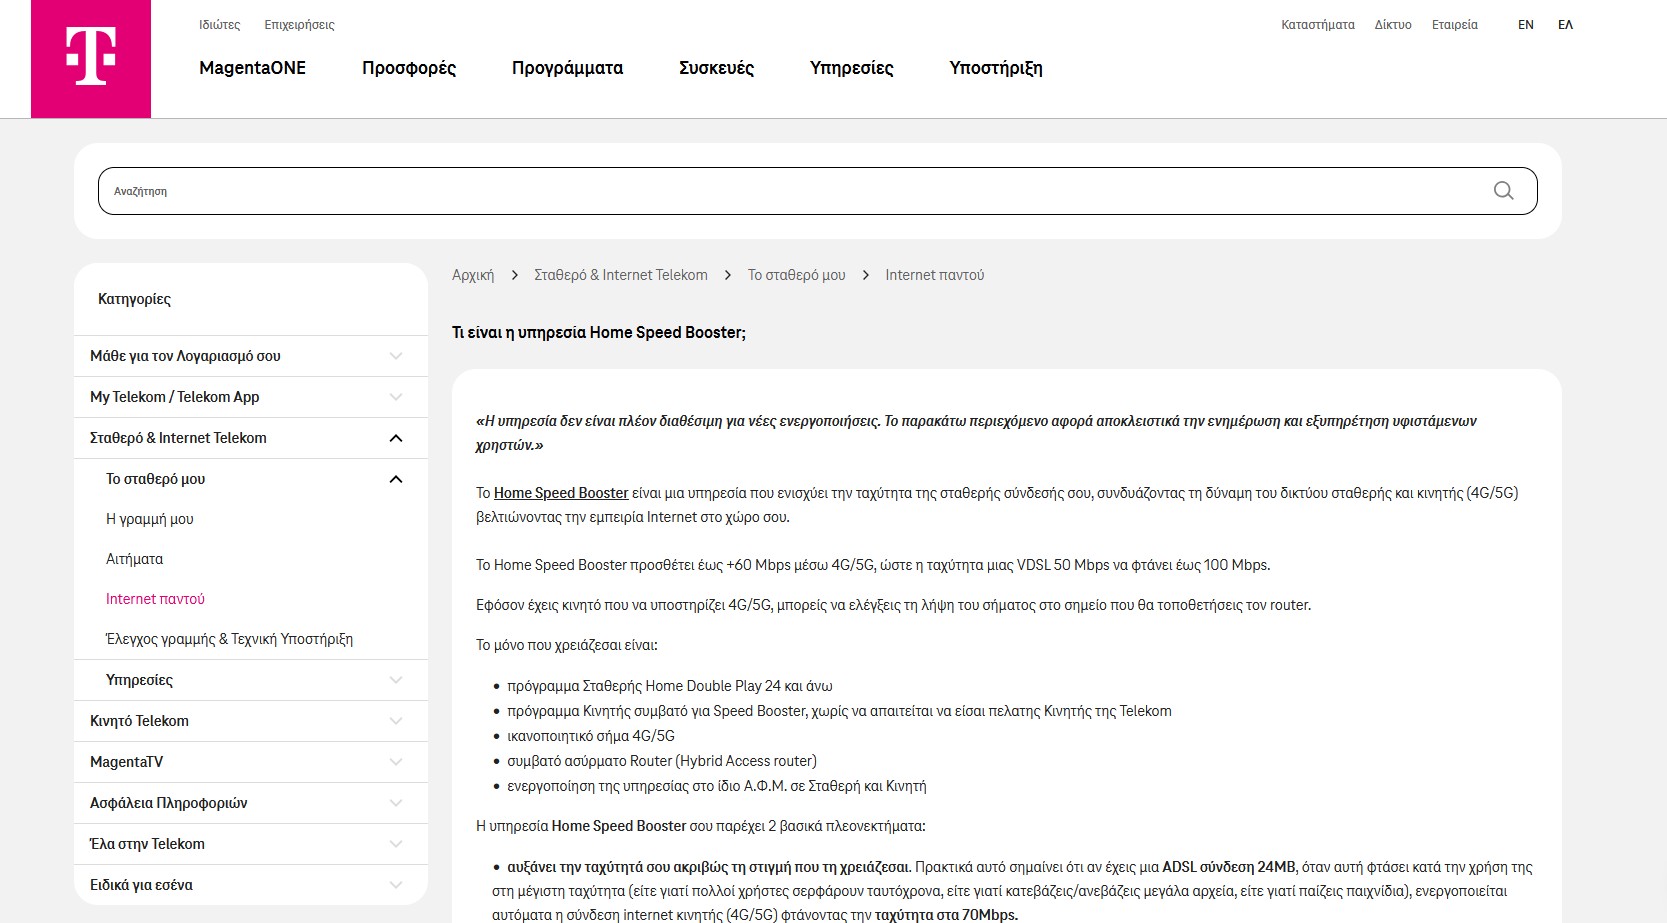Open Αιτήματα sidebar item
Viewport: 1667px width, 923px height.
pos(134,559)
